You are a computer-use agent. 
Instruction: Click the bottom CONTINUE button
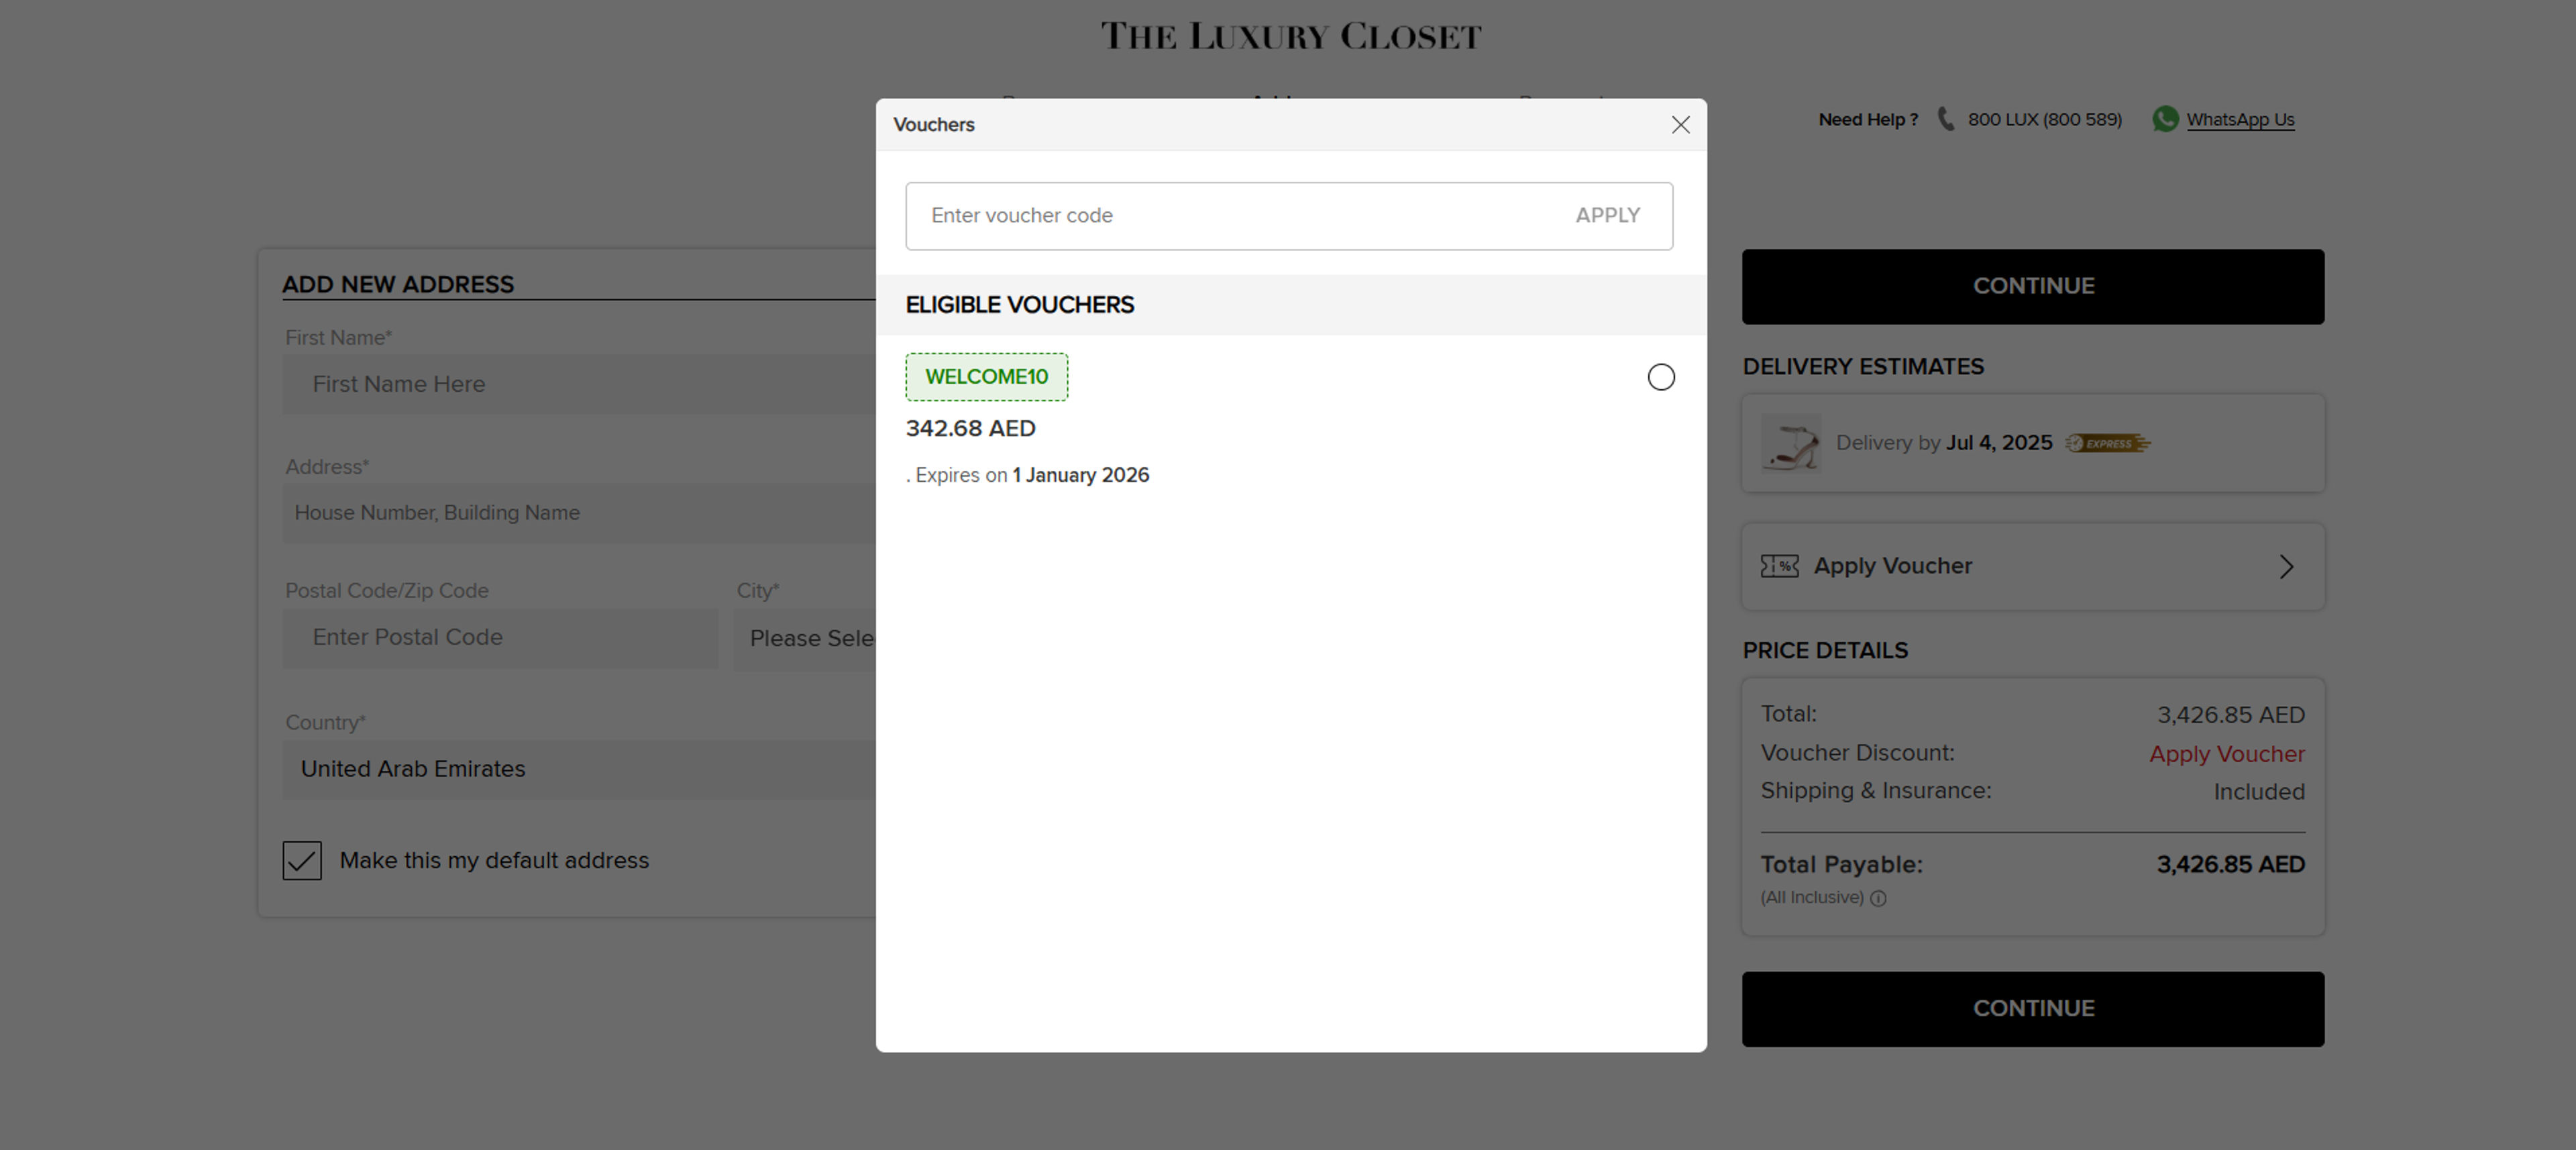2033,1009
